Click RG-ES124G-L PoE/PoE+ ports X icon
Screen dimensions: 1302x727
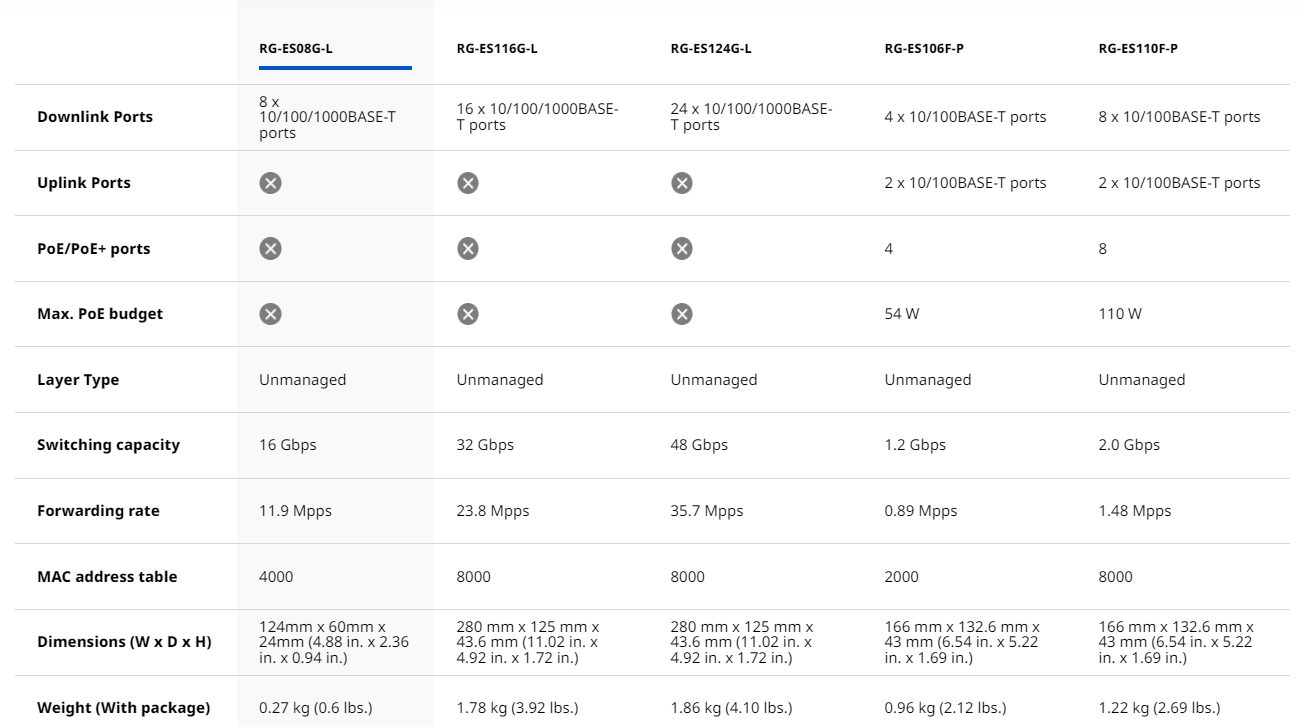click(682, 249)
